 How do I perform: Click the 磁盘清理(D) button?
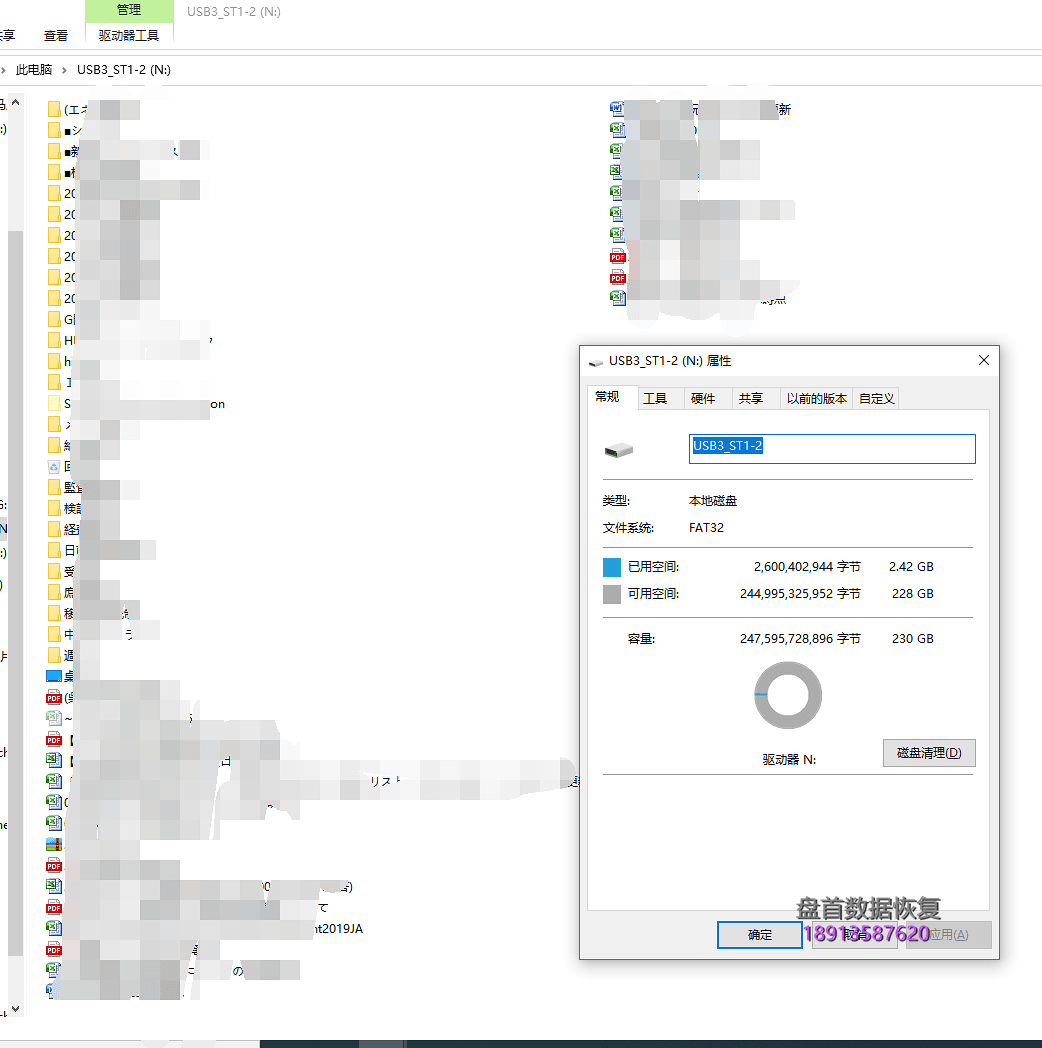tap(929, 753)
